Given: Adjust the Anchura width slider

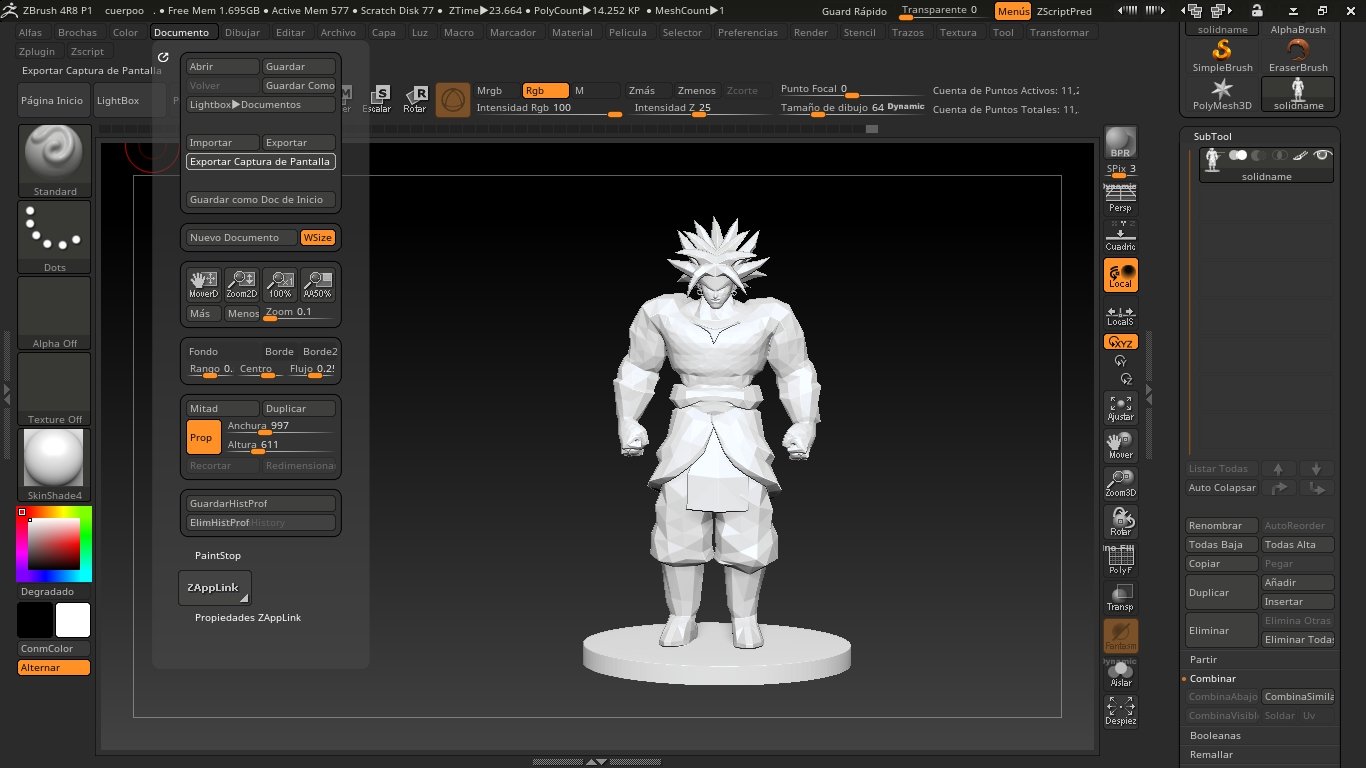Looking at the screenshot, I should pyautogui.click(x=281, y=427).
